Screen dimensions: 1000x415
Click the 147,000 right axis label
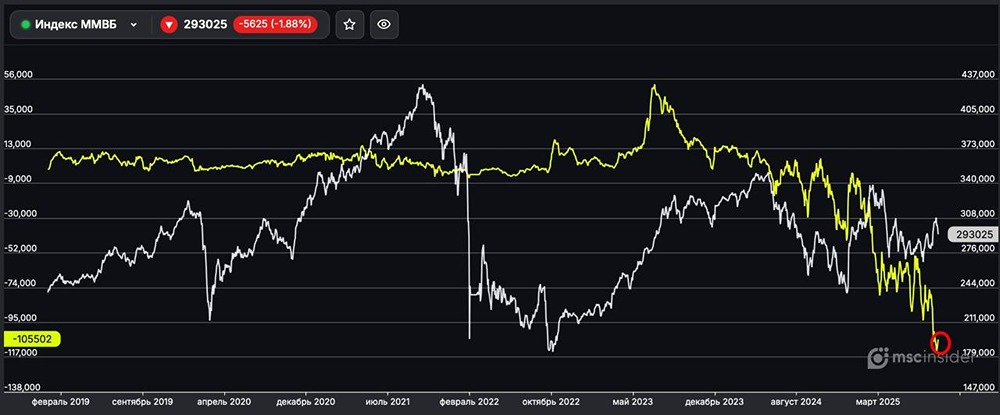979,388
